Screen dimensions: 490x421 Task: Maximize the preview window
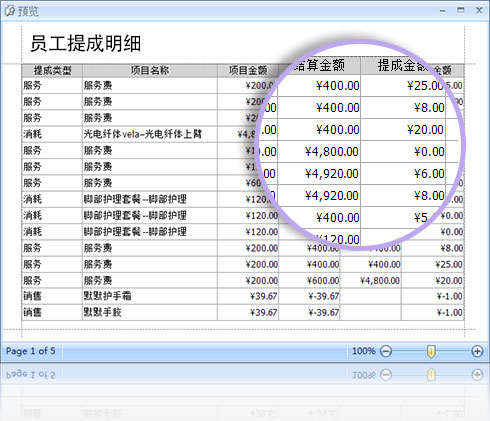tap(461, 10)
